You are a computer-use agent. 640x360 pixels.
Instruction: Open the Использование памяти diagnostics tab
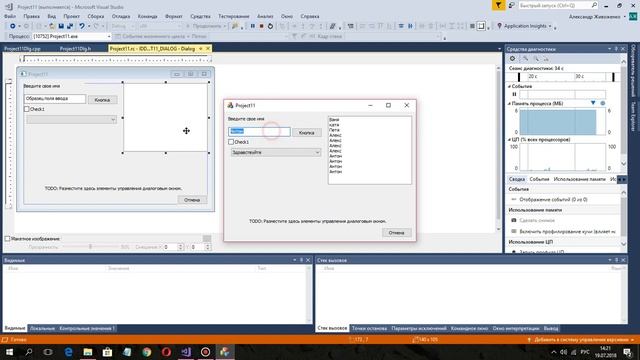coord(580,179)
